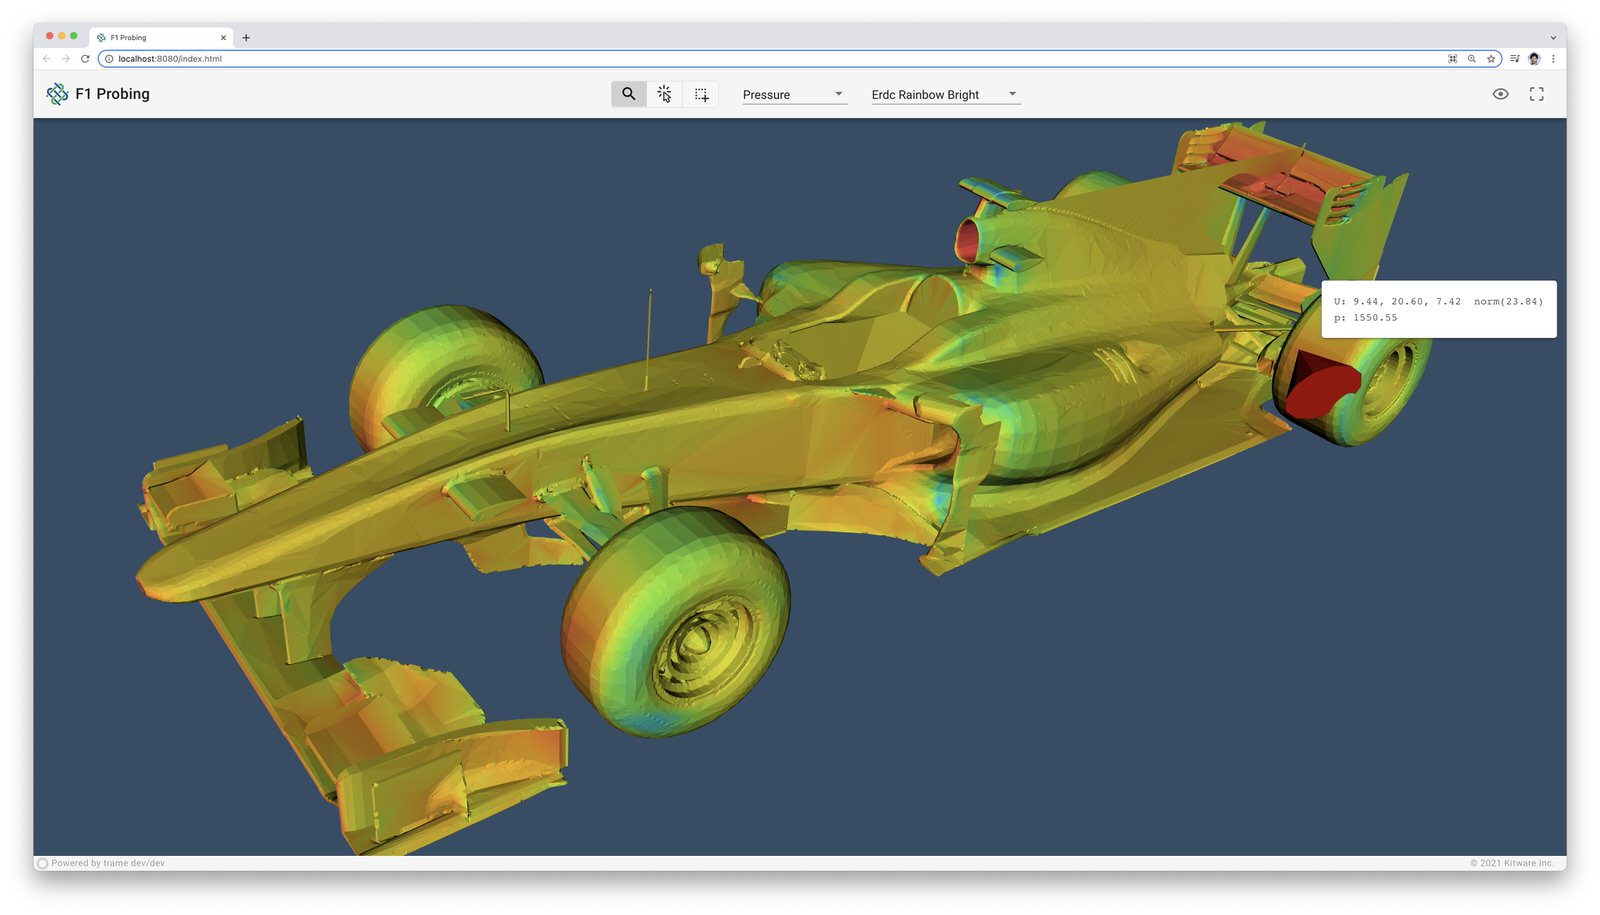
Task: Click the trame busy indicator circle in footer
Action: pyautogui.click(x=43, y=863)
